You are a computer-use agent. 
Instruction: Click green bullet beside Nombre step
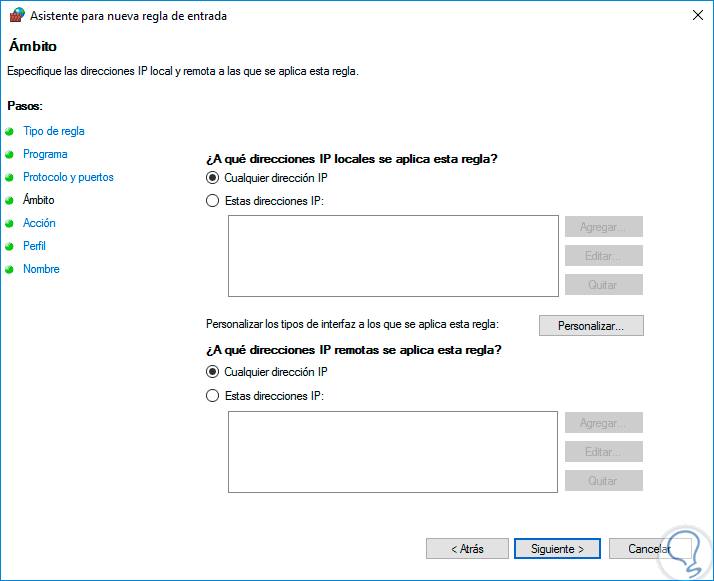10,269
